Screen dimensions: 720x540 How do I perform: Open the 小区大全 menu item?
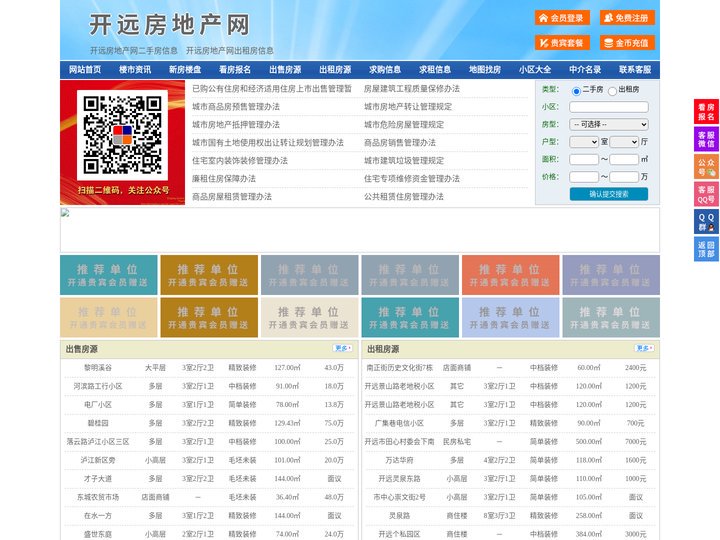(535, 70)
